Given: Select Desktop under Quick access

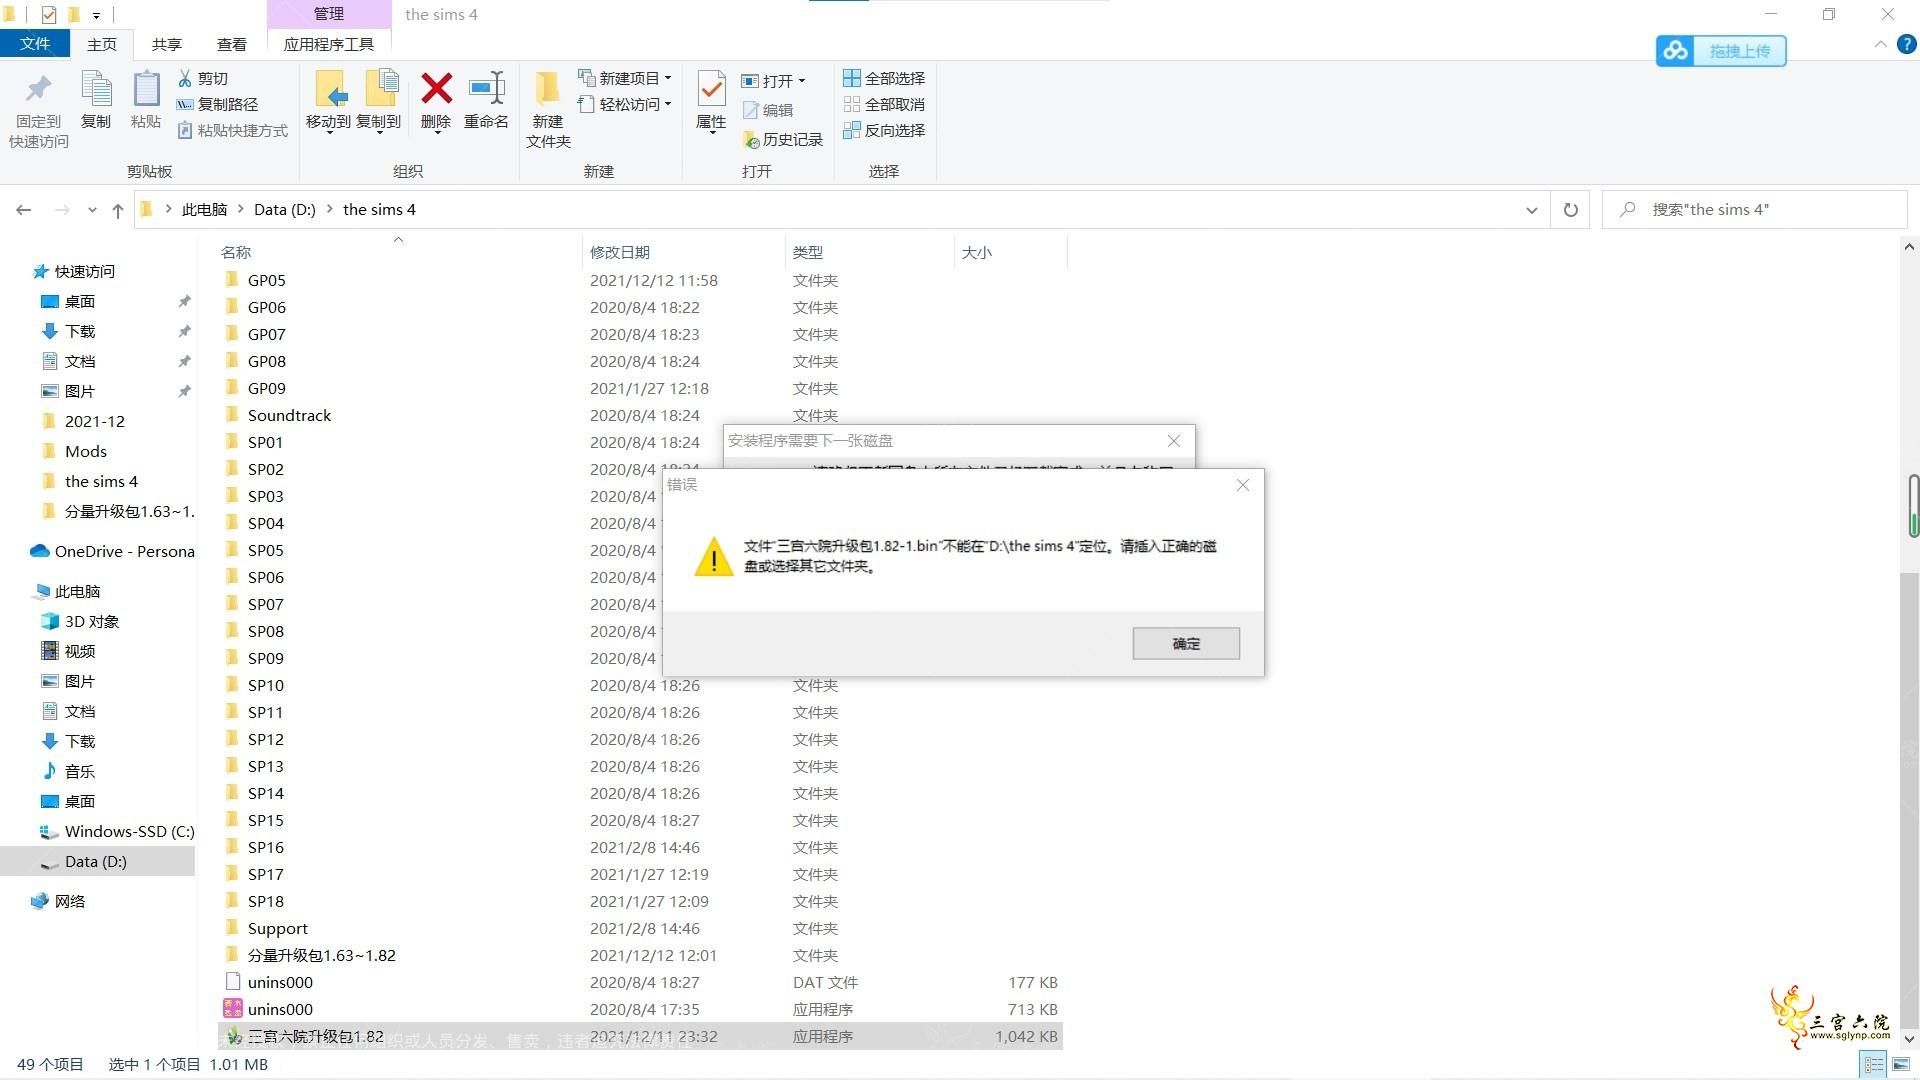Looking at the screenshot, I should [80, 301].
